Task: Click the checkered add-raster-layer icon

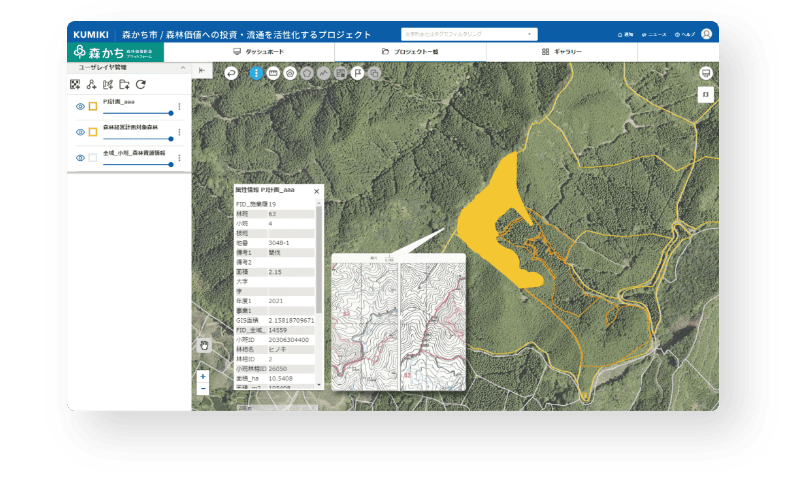Action: pos(75,85)
